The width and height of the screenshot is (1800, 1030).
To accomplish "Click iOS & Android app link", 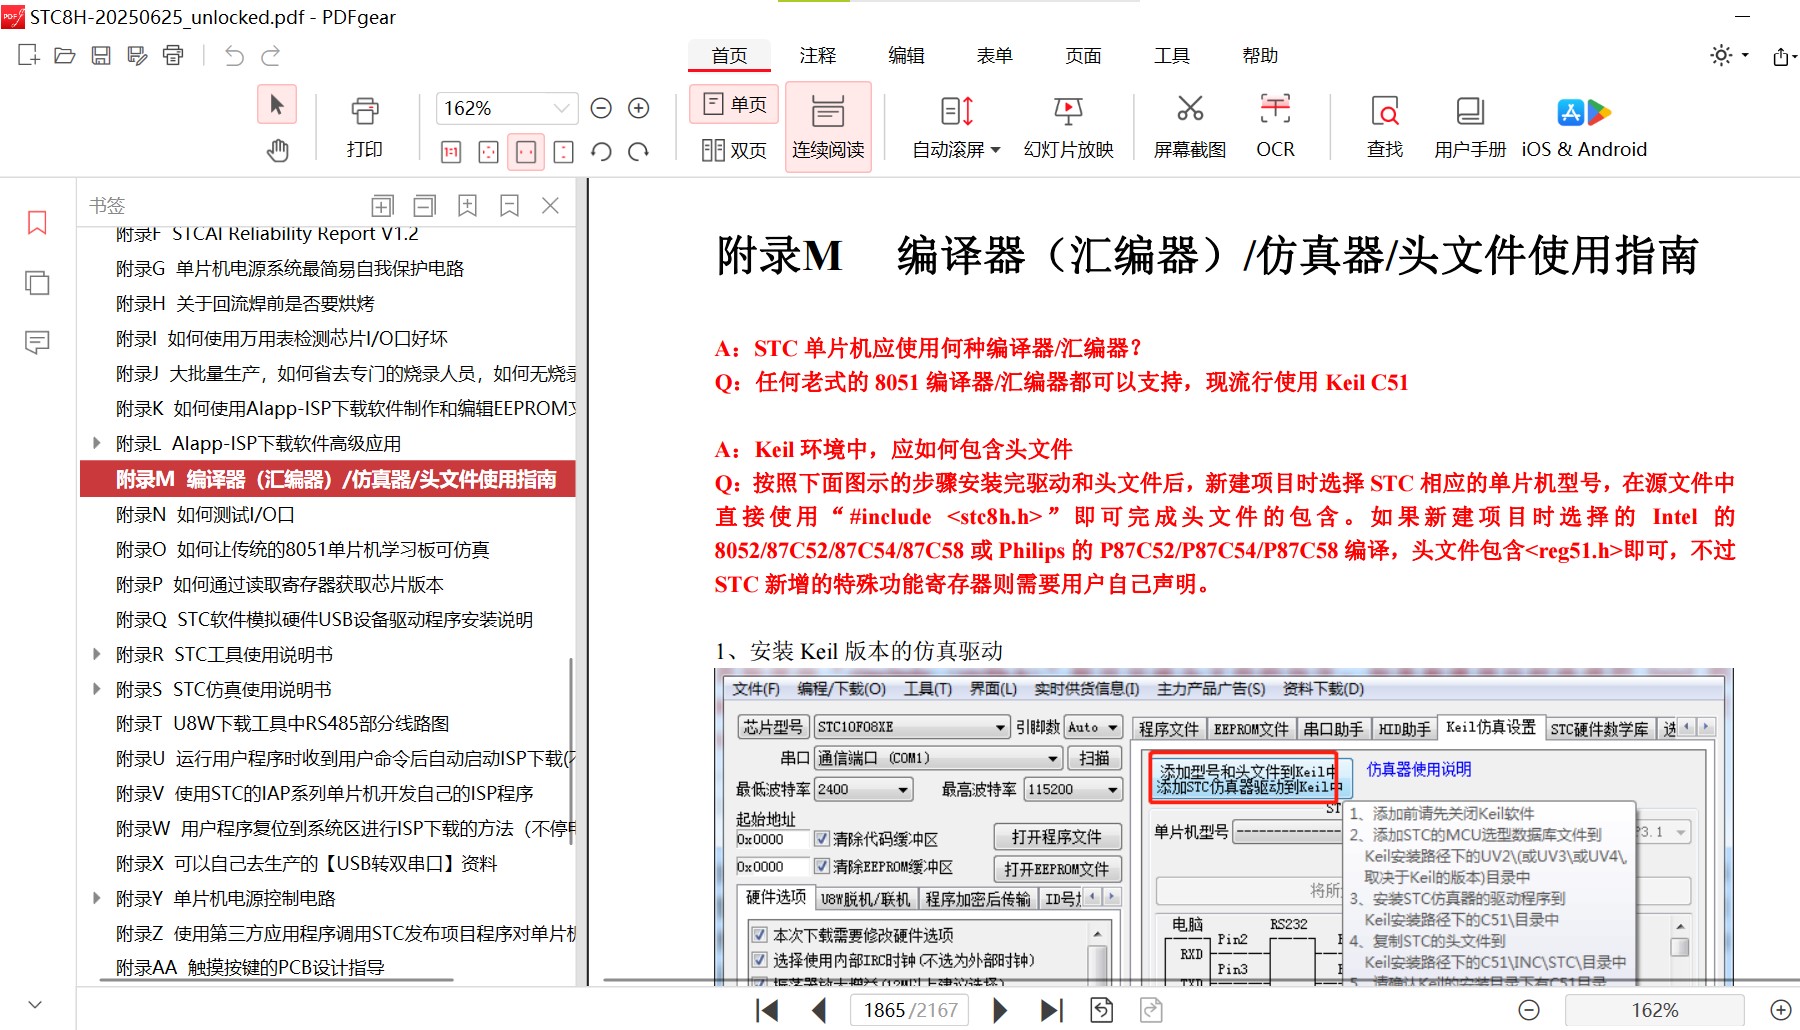I will pos(1584,127).
